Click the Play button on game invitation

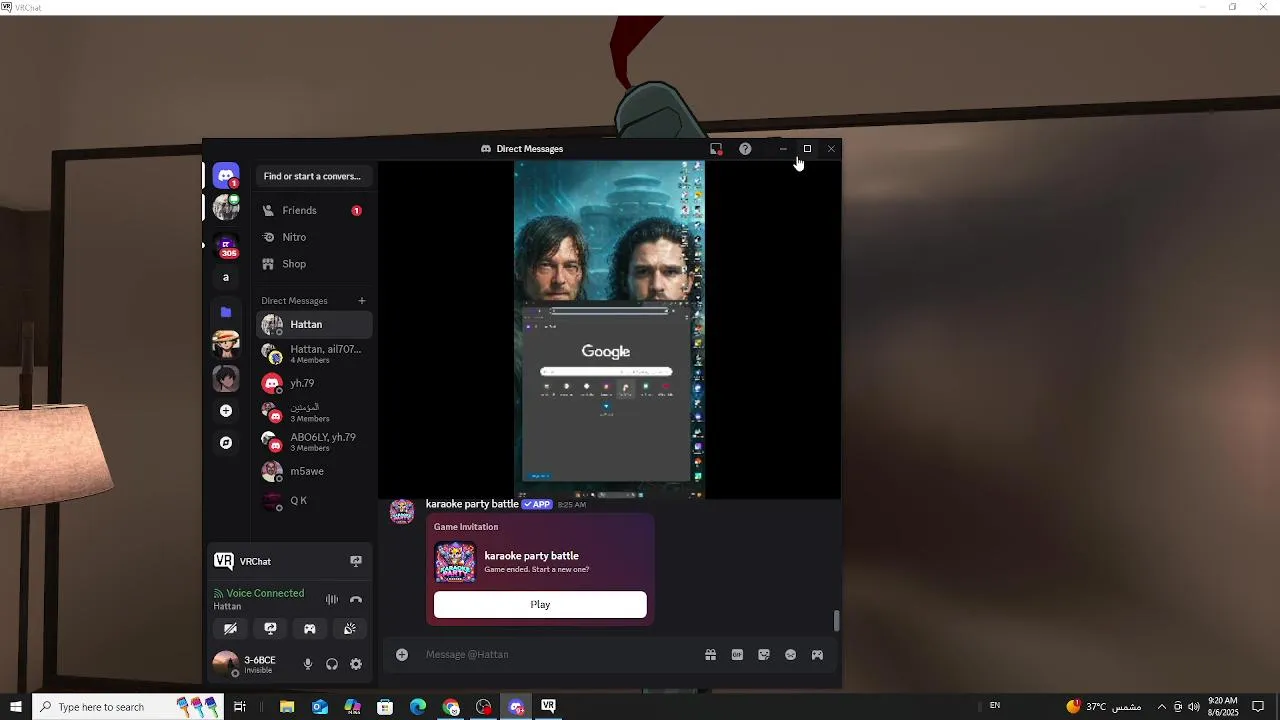pos(540,604)
